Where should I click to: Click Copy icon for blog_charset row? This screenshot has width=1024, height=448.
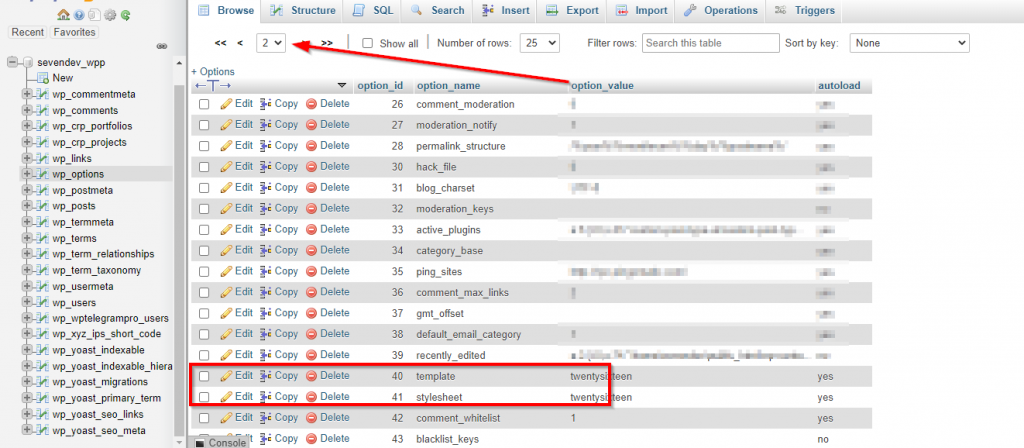click(266, 187)
